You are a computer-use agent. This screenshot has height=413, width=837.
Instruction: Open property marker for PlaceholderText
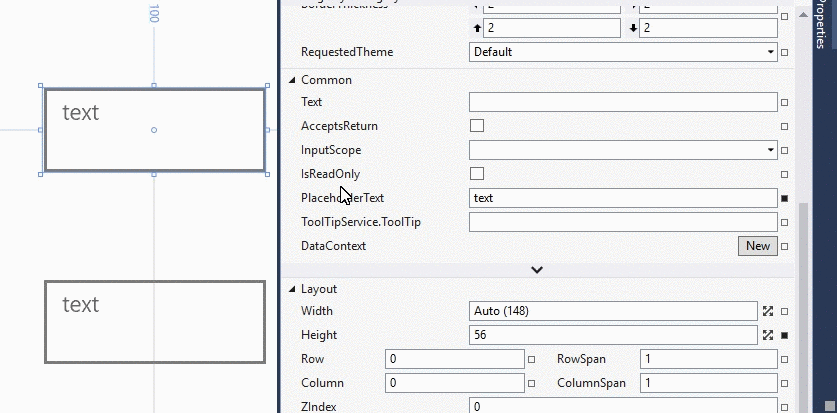[785, 198]
